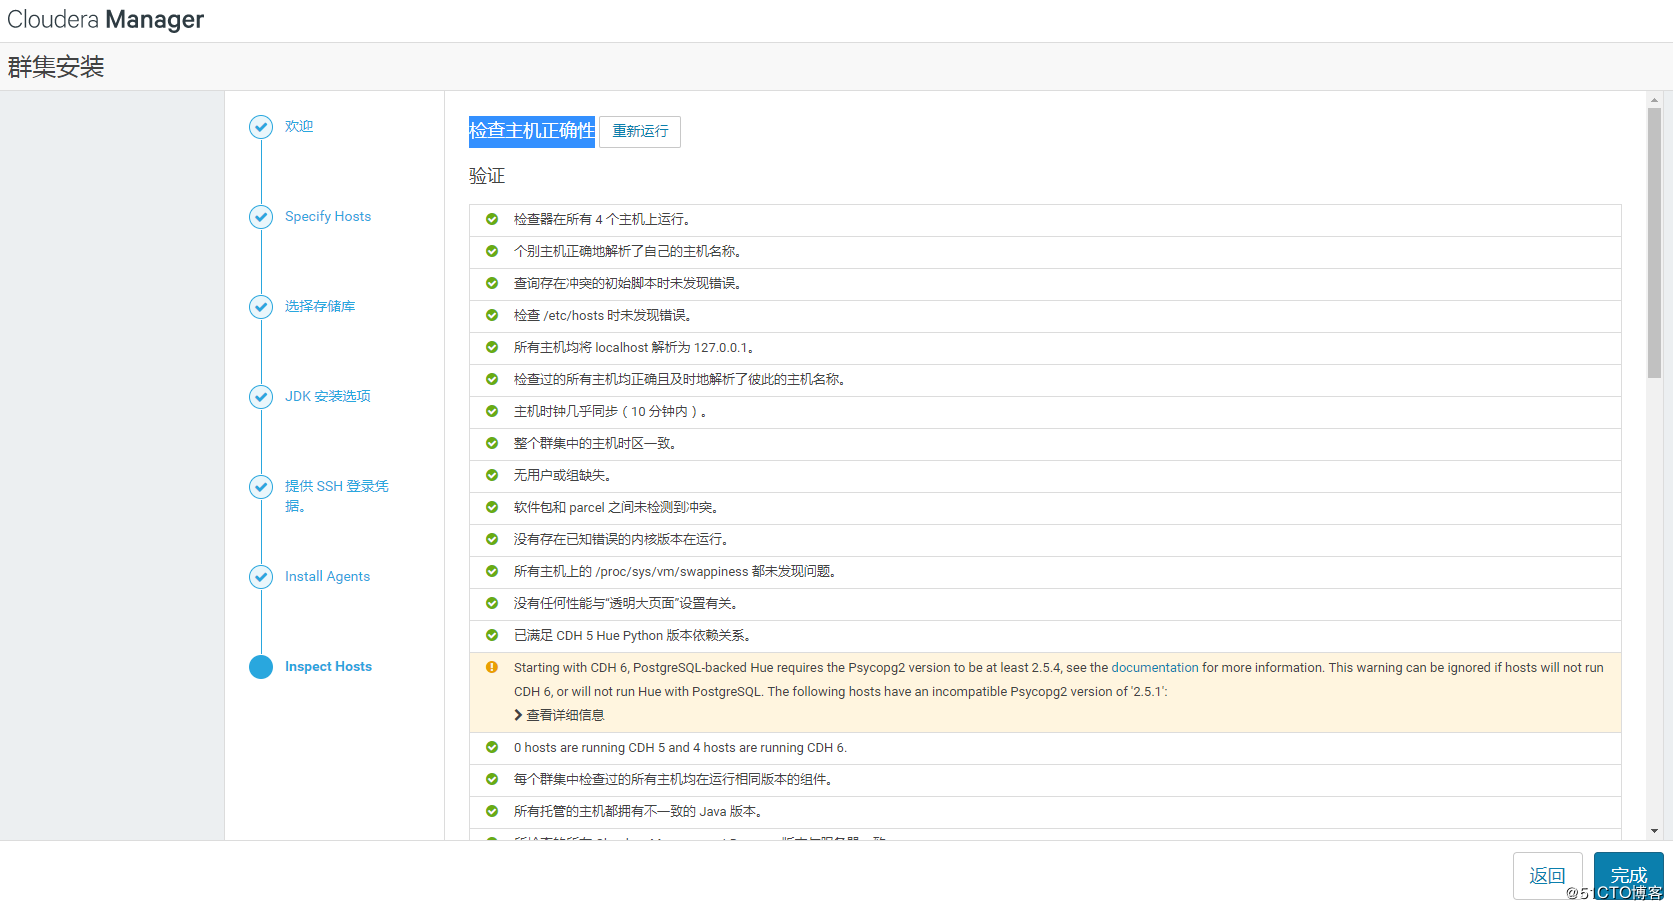
Task: Click the vertical scrollbar thumb
Action: 1654,242
